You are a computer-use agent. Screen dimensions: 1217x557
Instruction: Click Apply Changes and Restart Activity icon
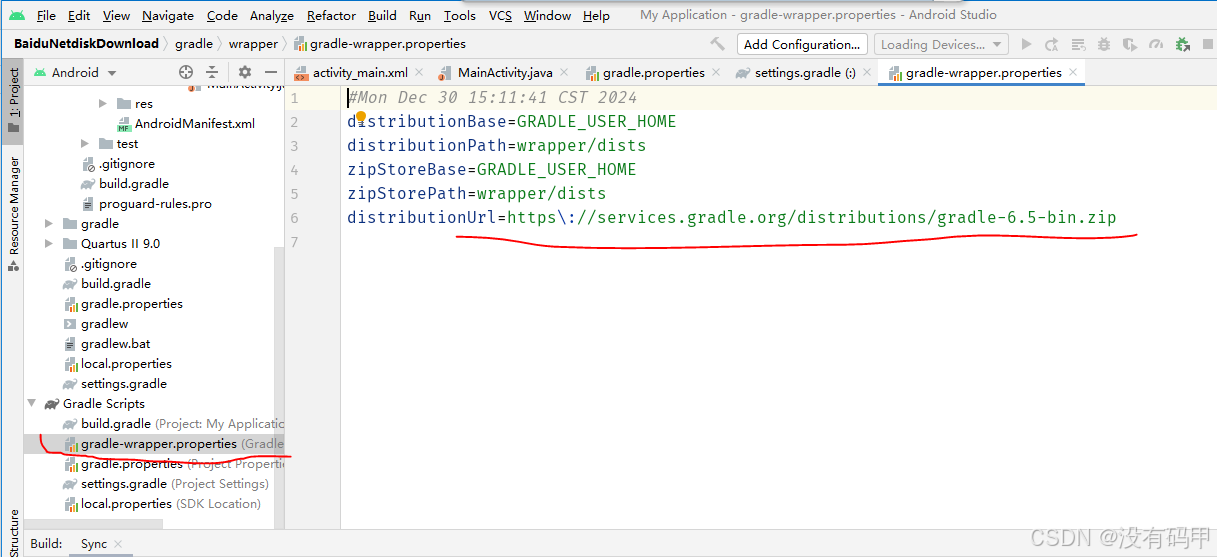click(x=1051, y=44)
